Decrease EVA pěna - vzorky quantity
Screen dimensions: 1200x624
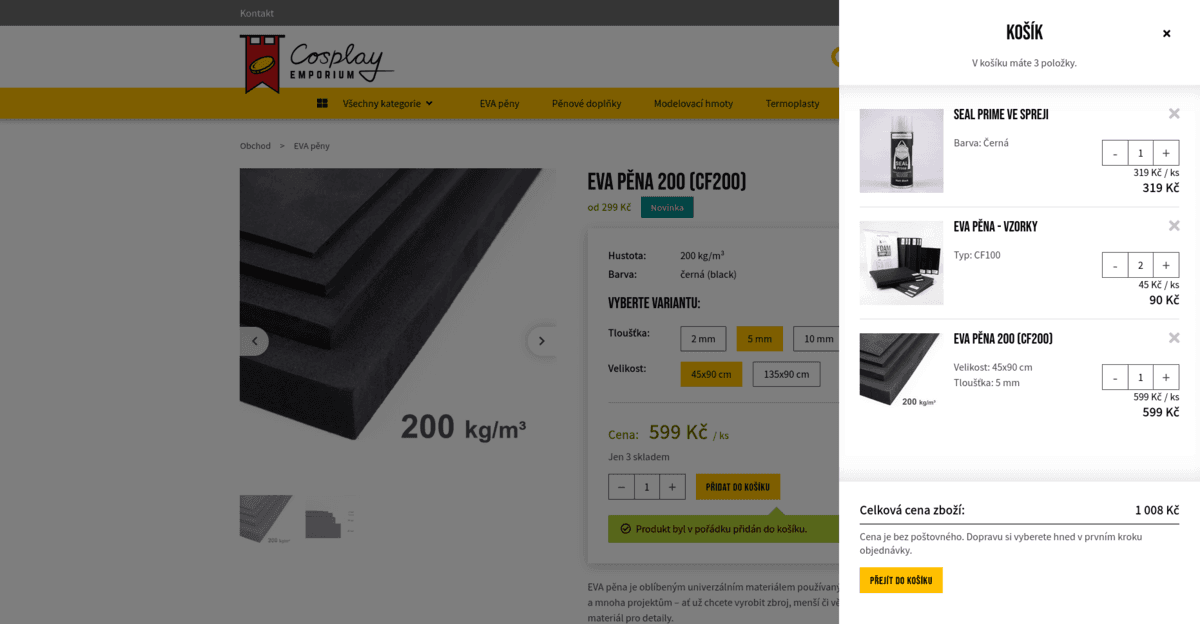(x=1115, y=265)
